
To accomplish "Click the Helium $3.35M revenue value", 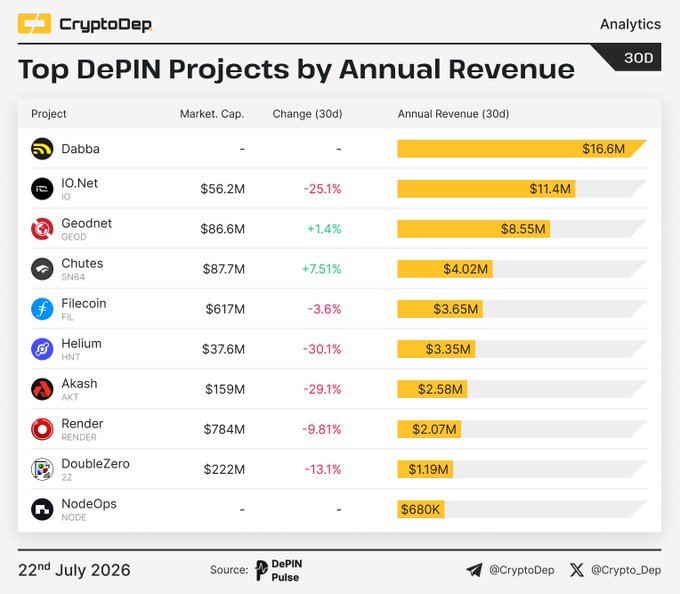I will [x=448, y=349].
